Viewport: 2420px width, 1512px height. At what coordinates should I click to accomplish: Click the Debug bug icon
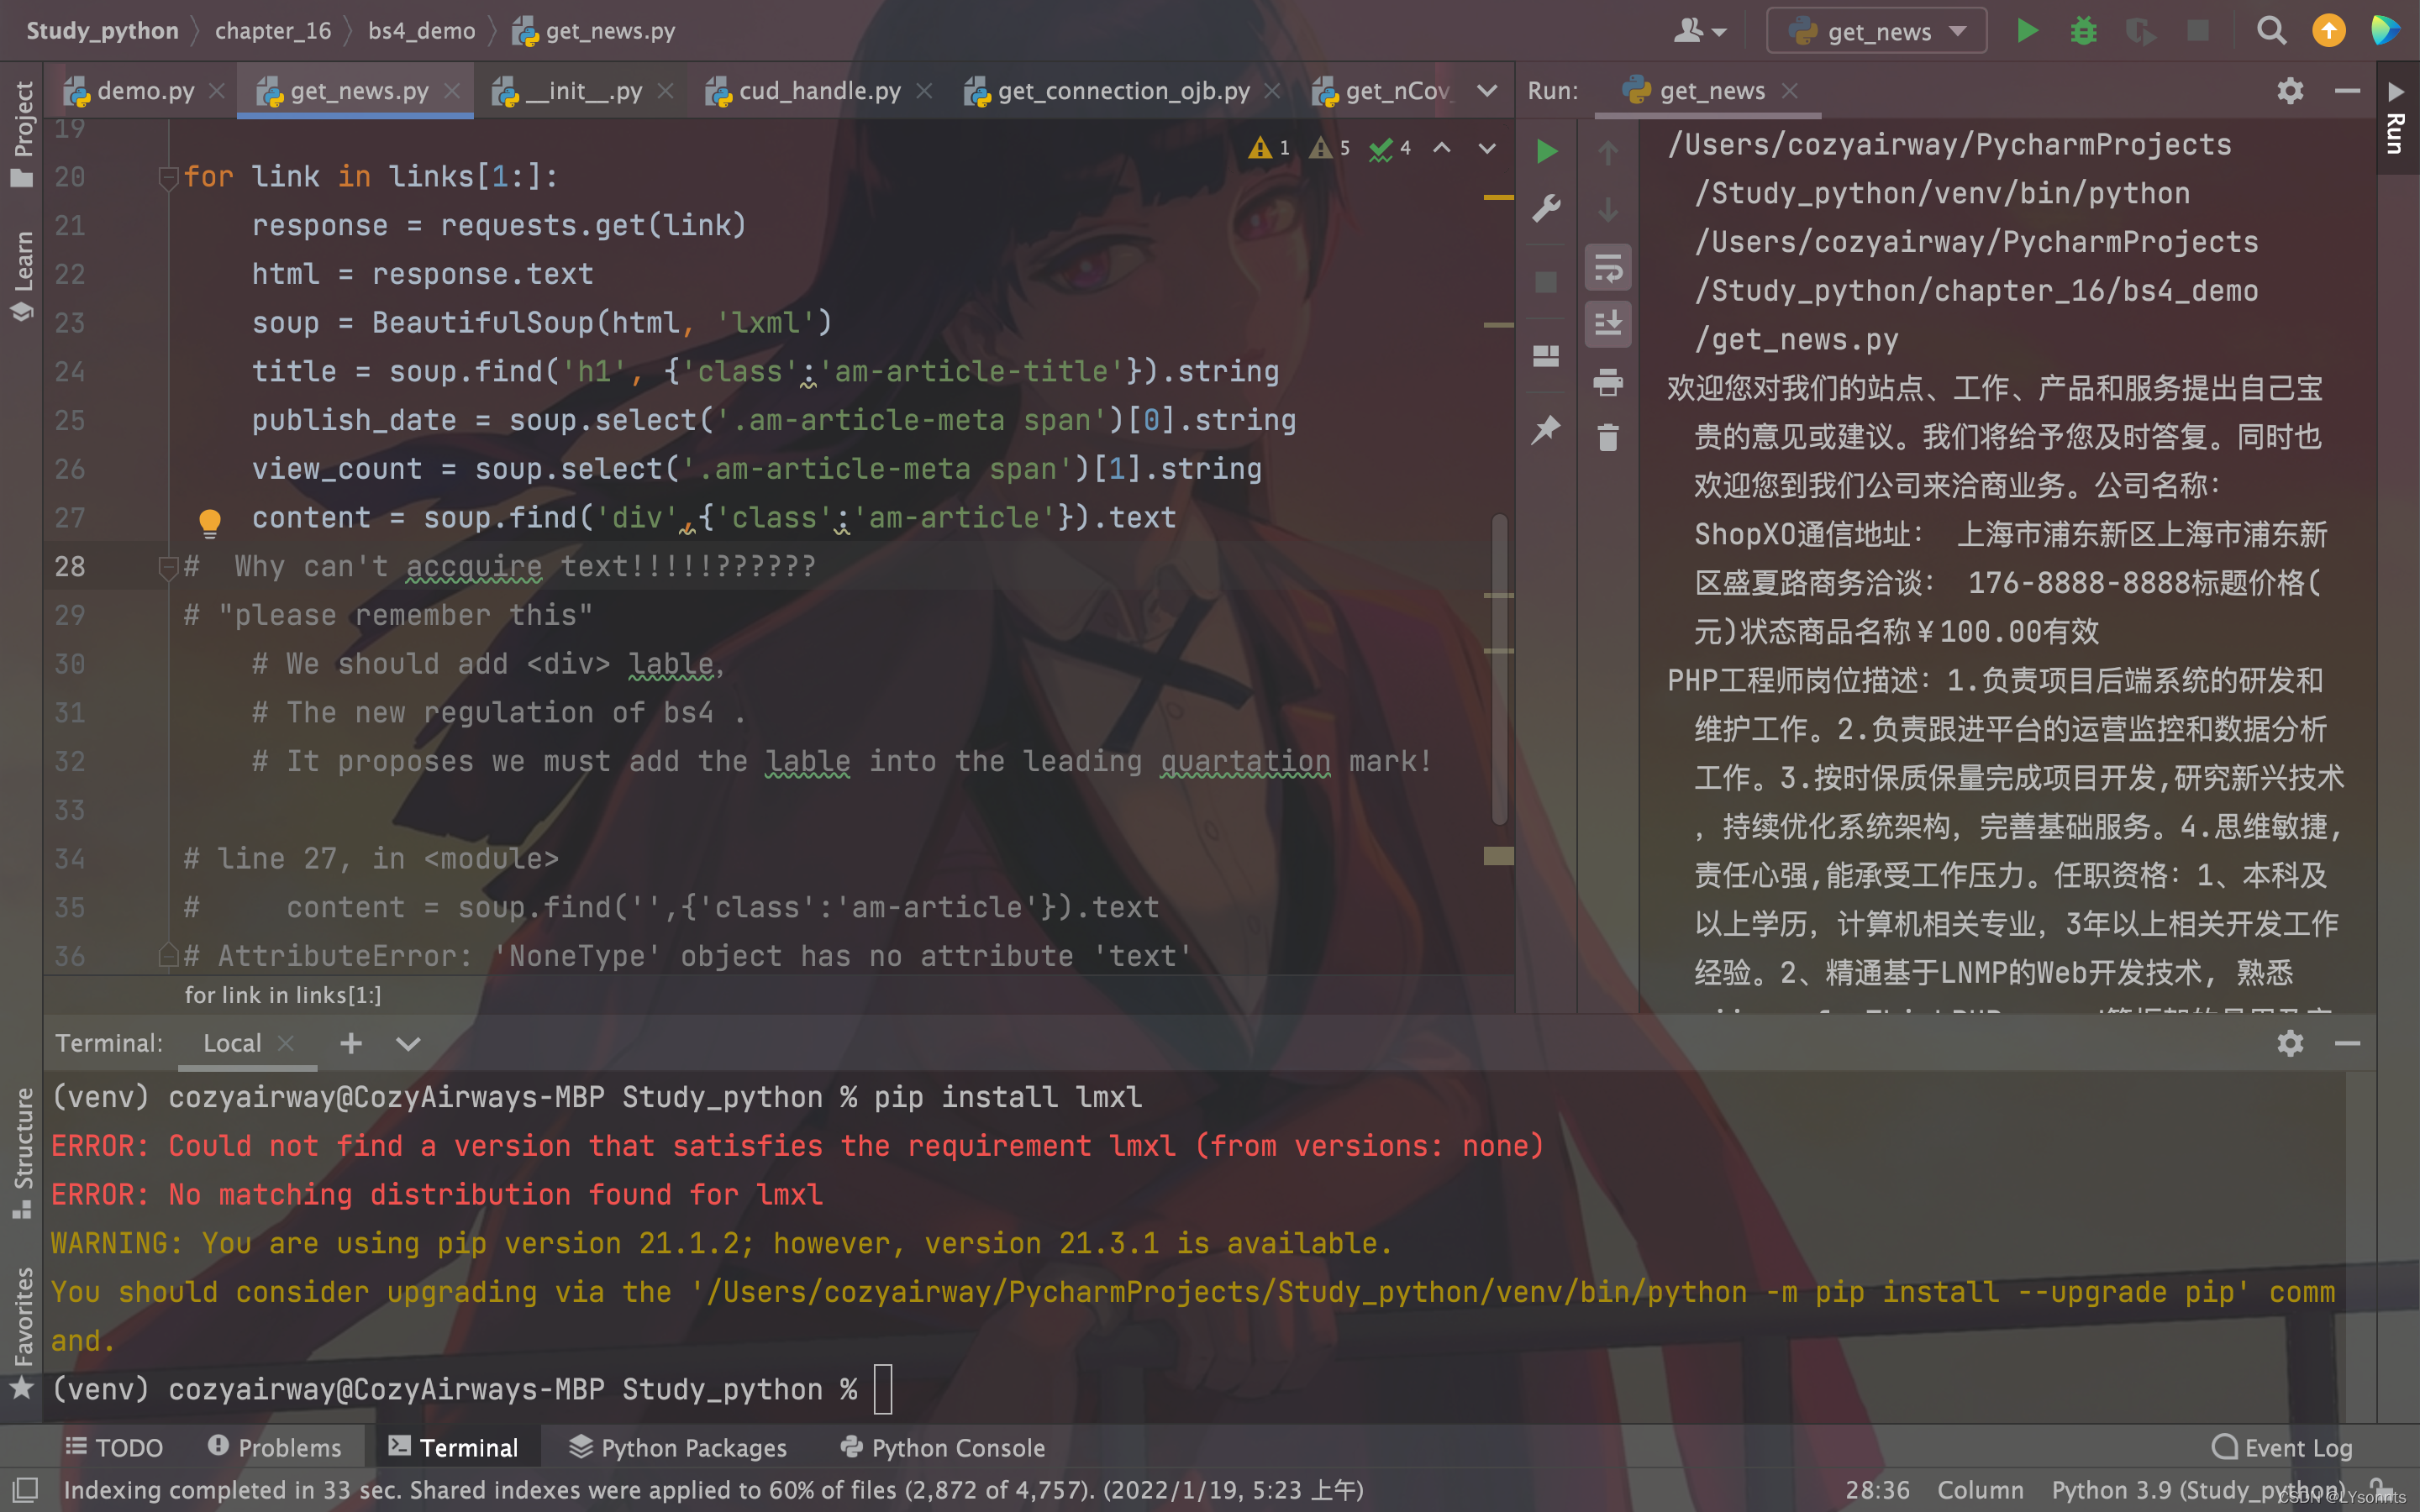2083,31
